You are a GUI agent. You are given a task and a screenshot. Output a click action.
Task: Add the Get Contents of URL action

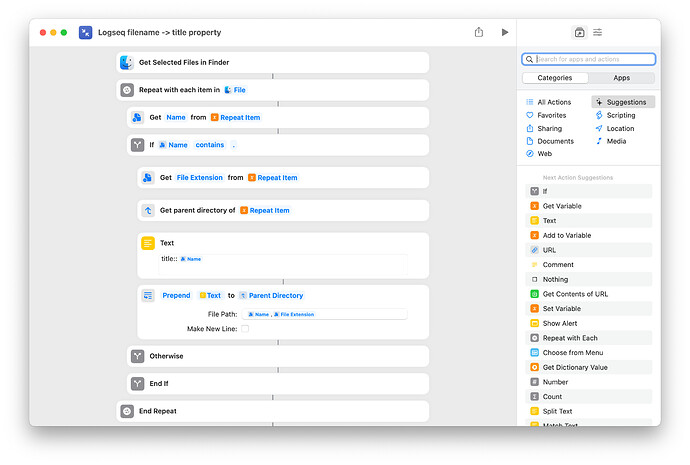589,294
